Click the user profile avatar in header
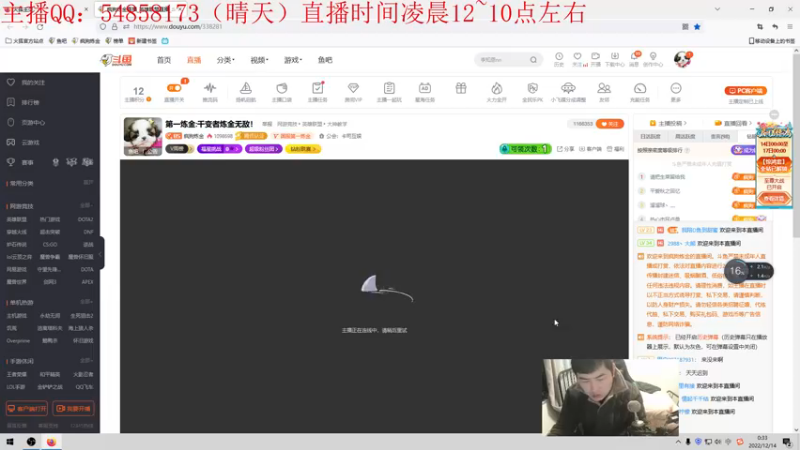This screenshot has width=800, height=450. click(682, 59)
